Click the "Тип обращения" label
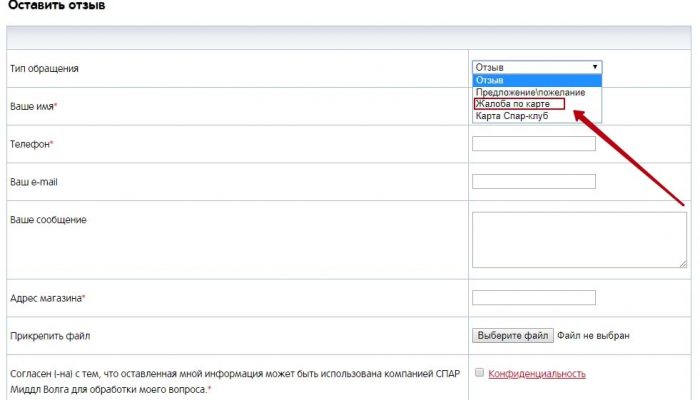This screenshot has height=400, width=700. point(44,69)
